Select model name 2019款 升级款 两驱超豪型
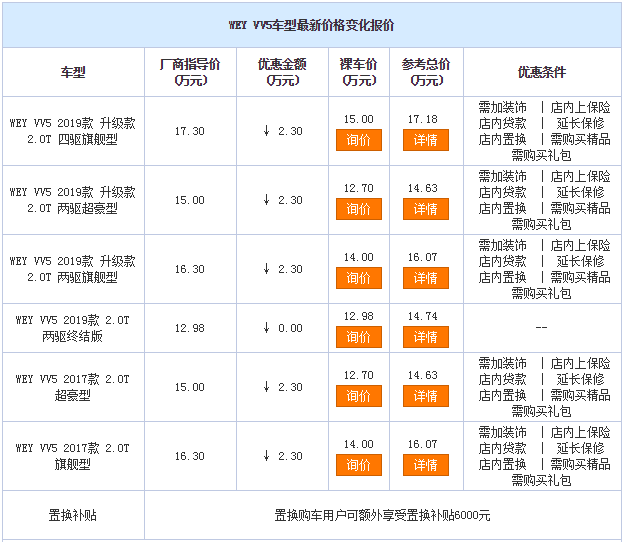 point(72,200)
